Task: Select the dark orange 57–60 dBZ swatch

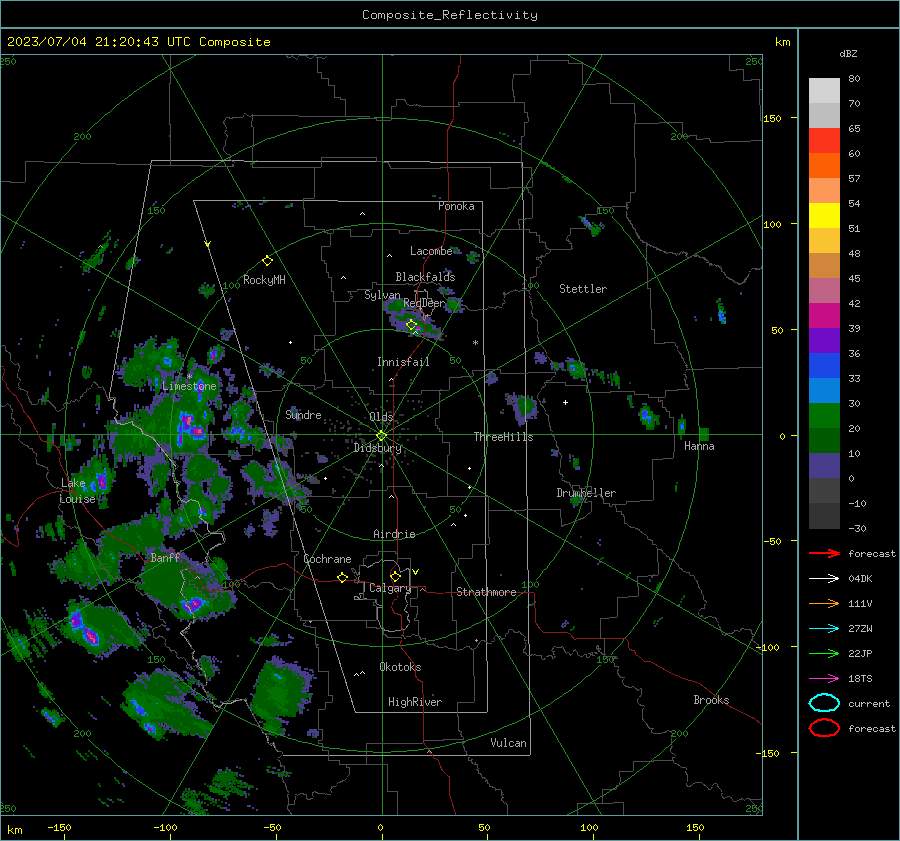Action: [824, 165]
